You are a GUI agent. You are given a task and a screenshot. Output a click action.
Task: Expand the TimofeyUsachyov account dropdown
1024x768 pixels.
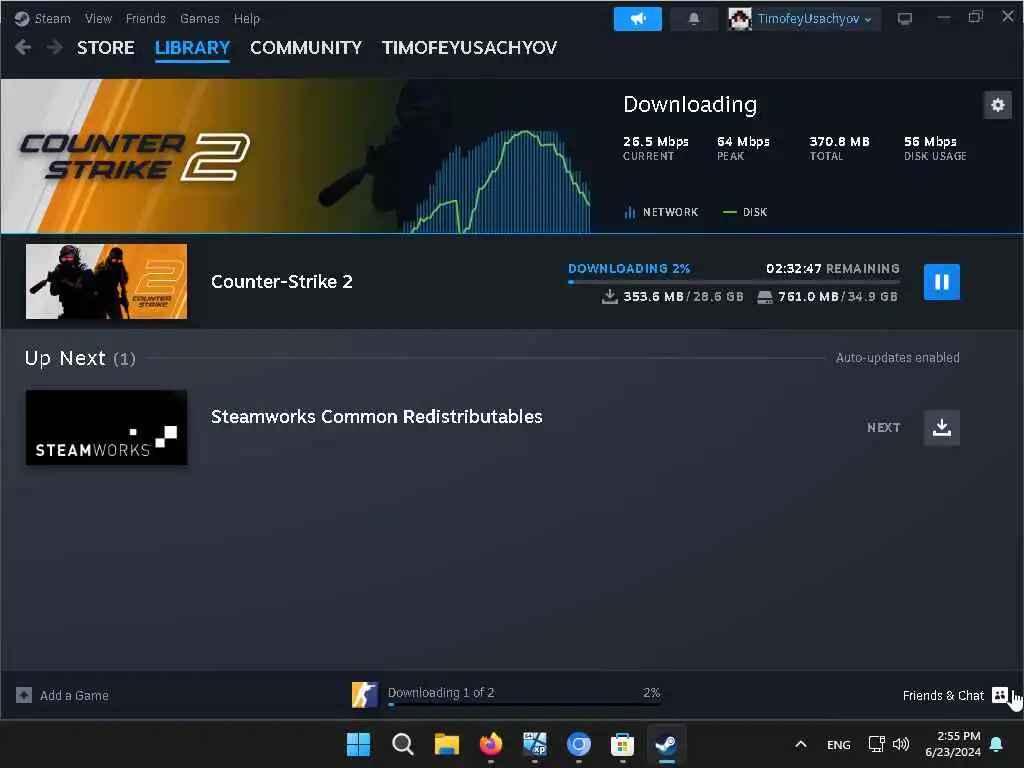814,19
